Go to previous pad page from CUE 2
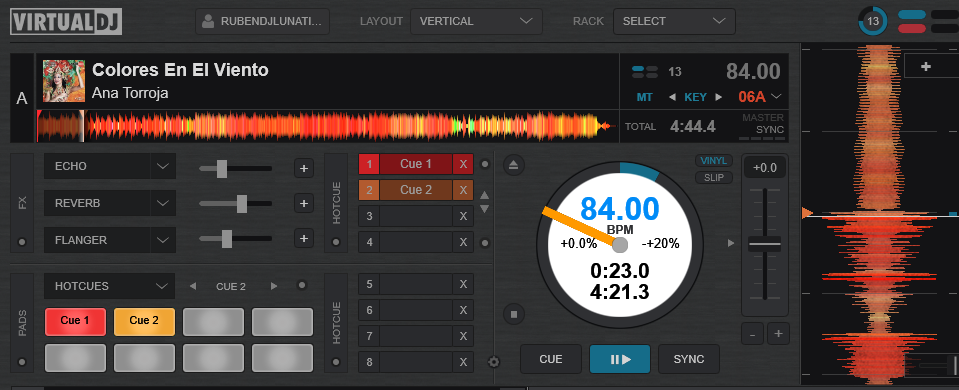Screen dimensions: 959x390 pos(193,286)
